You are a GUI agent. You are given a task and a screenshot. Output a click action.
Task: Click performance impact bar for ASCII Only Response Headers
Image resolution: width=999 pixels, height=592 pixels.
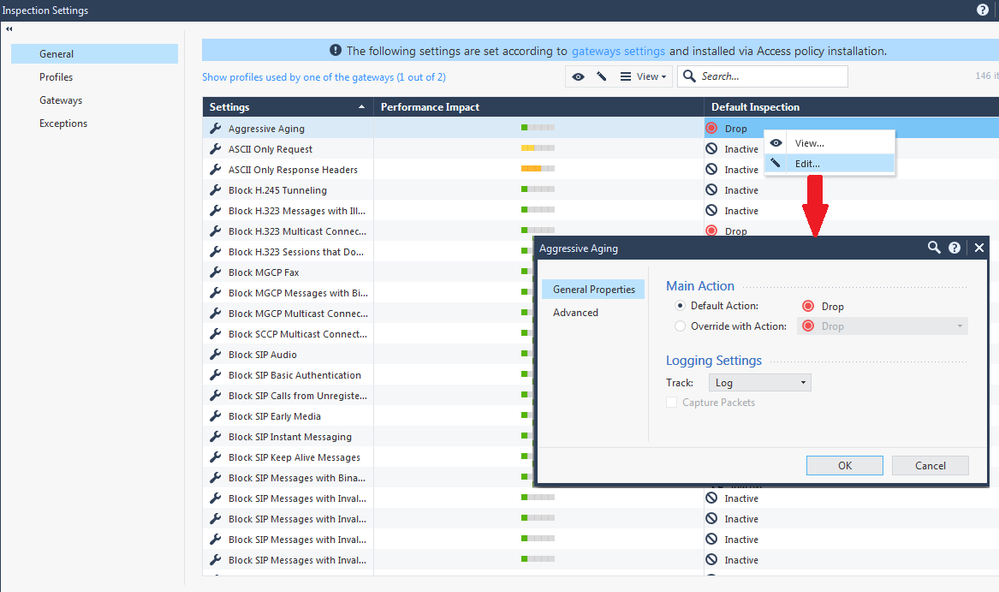[537, 170]
